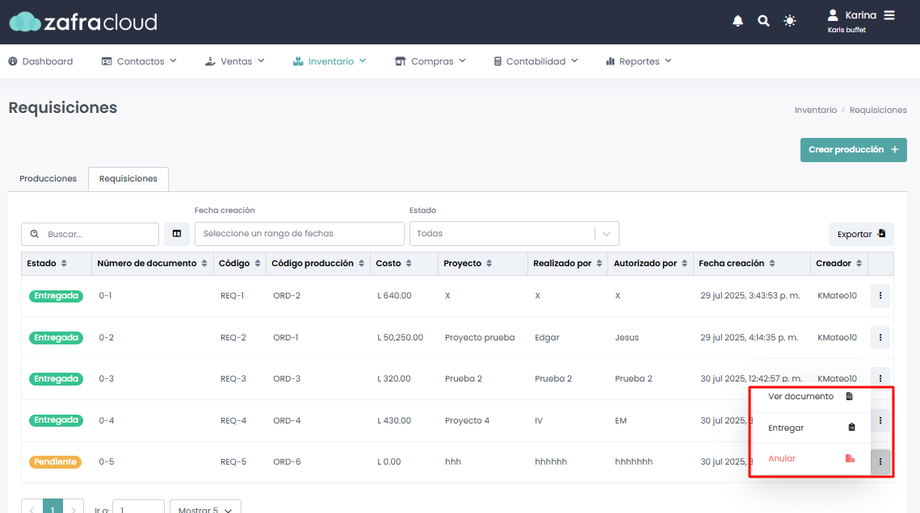
Task: Open the Mostrar 5 page size dropdown
Action: click(205, 509)
